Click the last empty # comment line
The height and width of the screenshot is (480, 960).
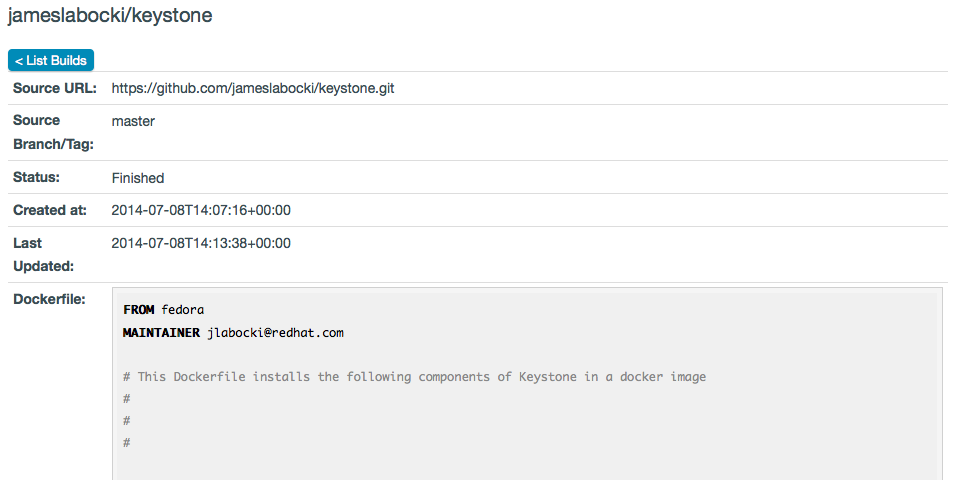[127, 443]
